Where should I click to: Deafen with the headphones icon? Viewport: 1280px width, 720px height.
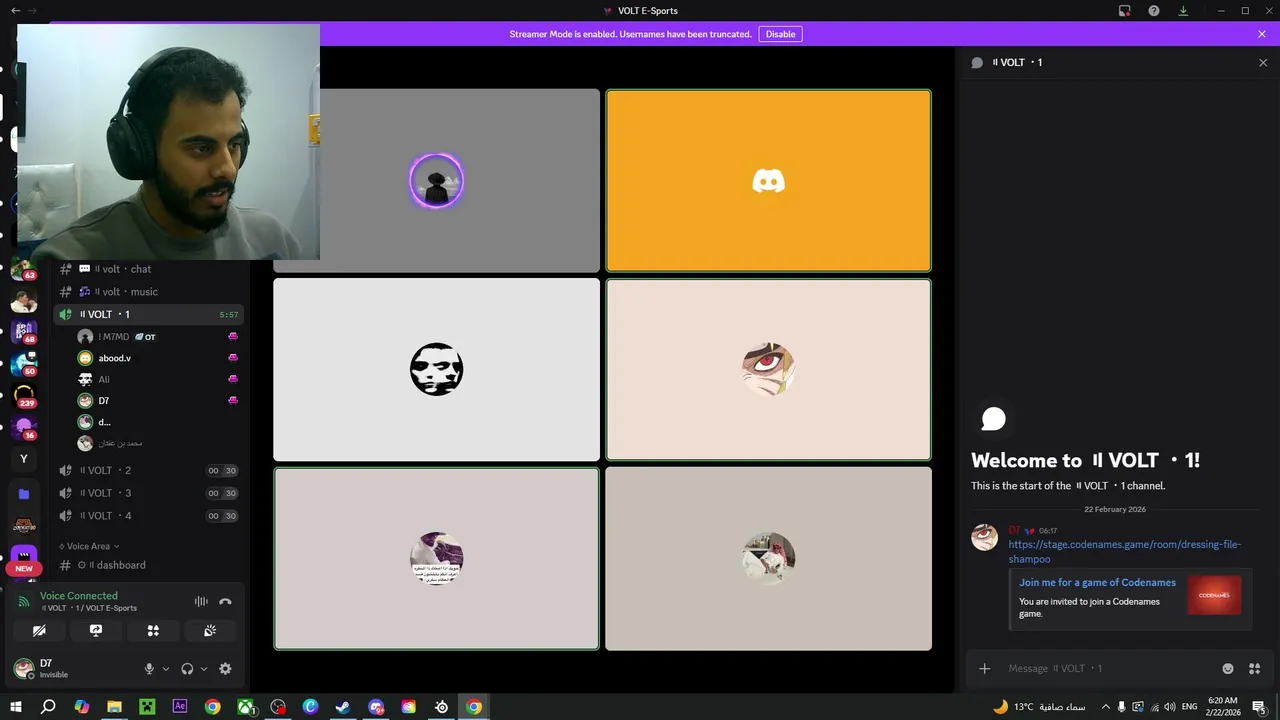coord(187,669)
